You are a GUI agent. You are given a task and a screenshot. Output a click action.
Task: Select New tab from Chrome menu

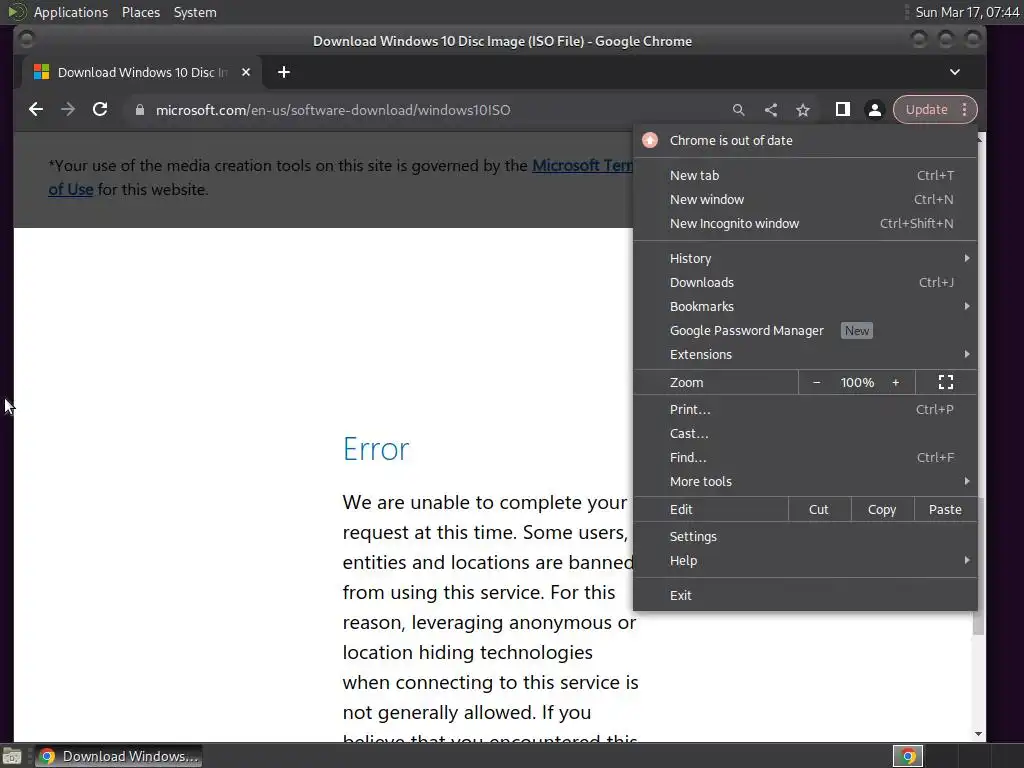[805, 175]
